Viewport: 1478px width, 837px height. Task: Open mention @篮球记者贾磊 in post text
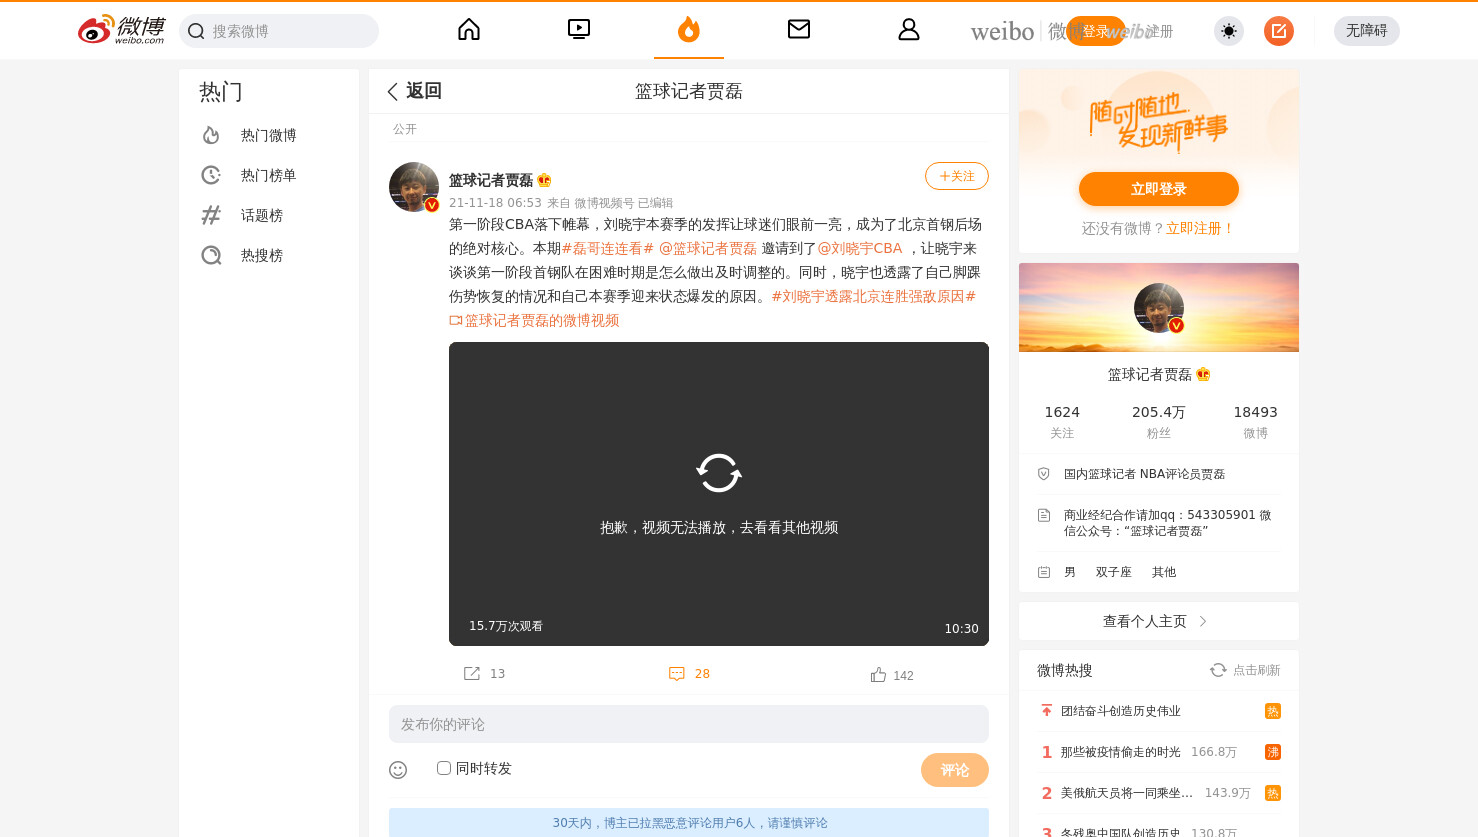(708, 248)
